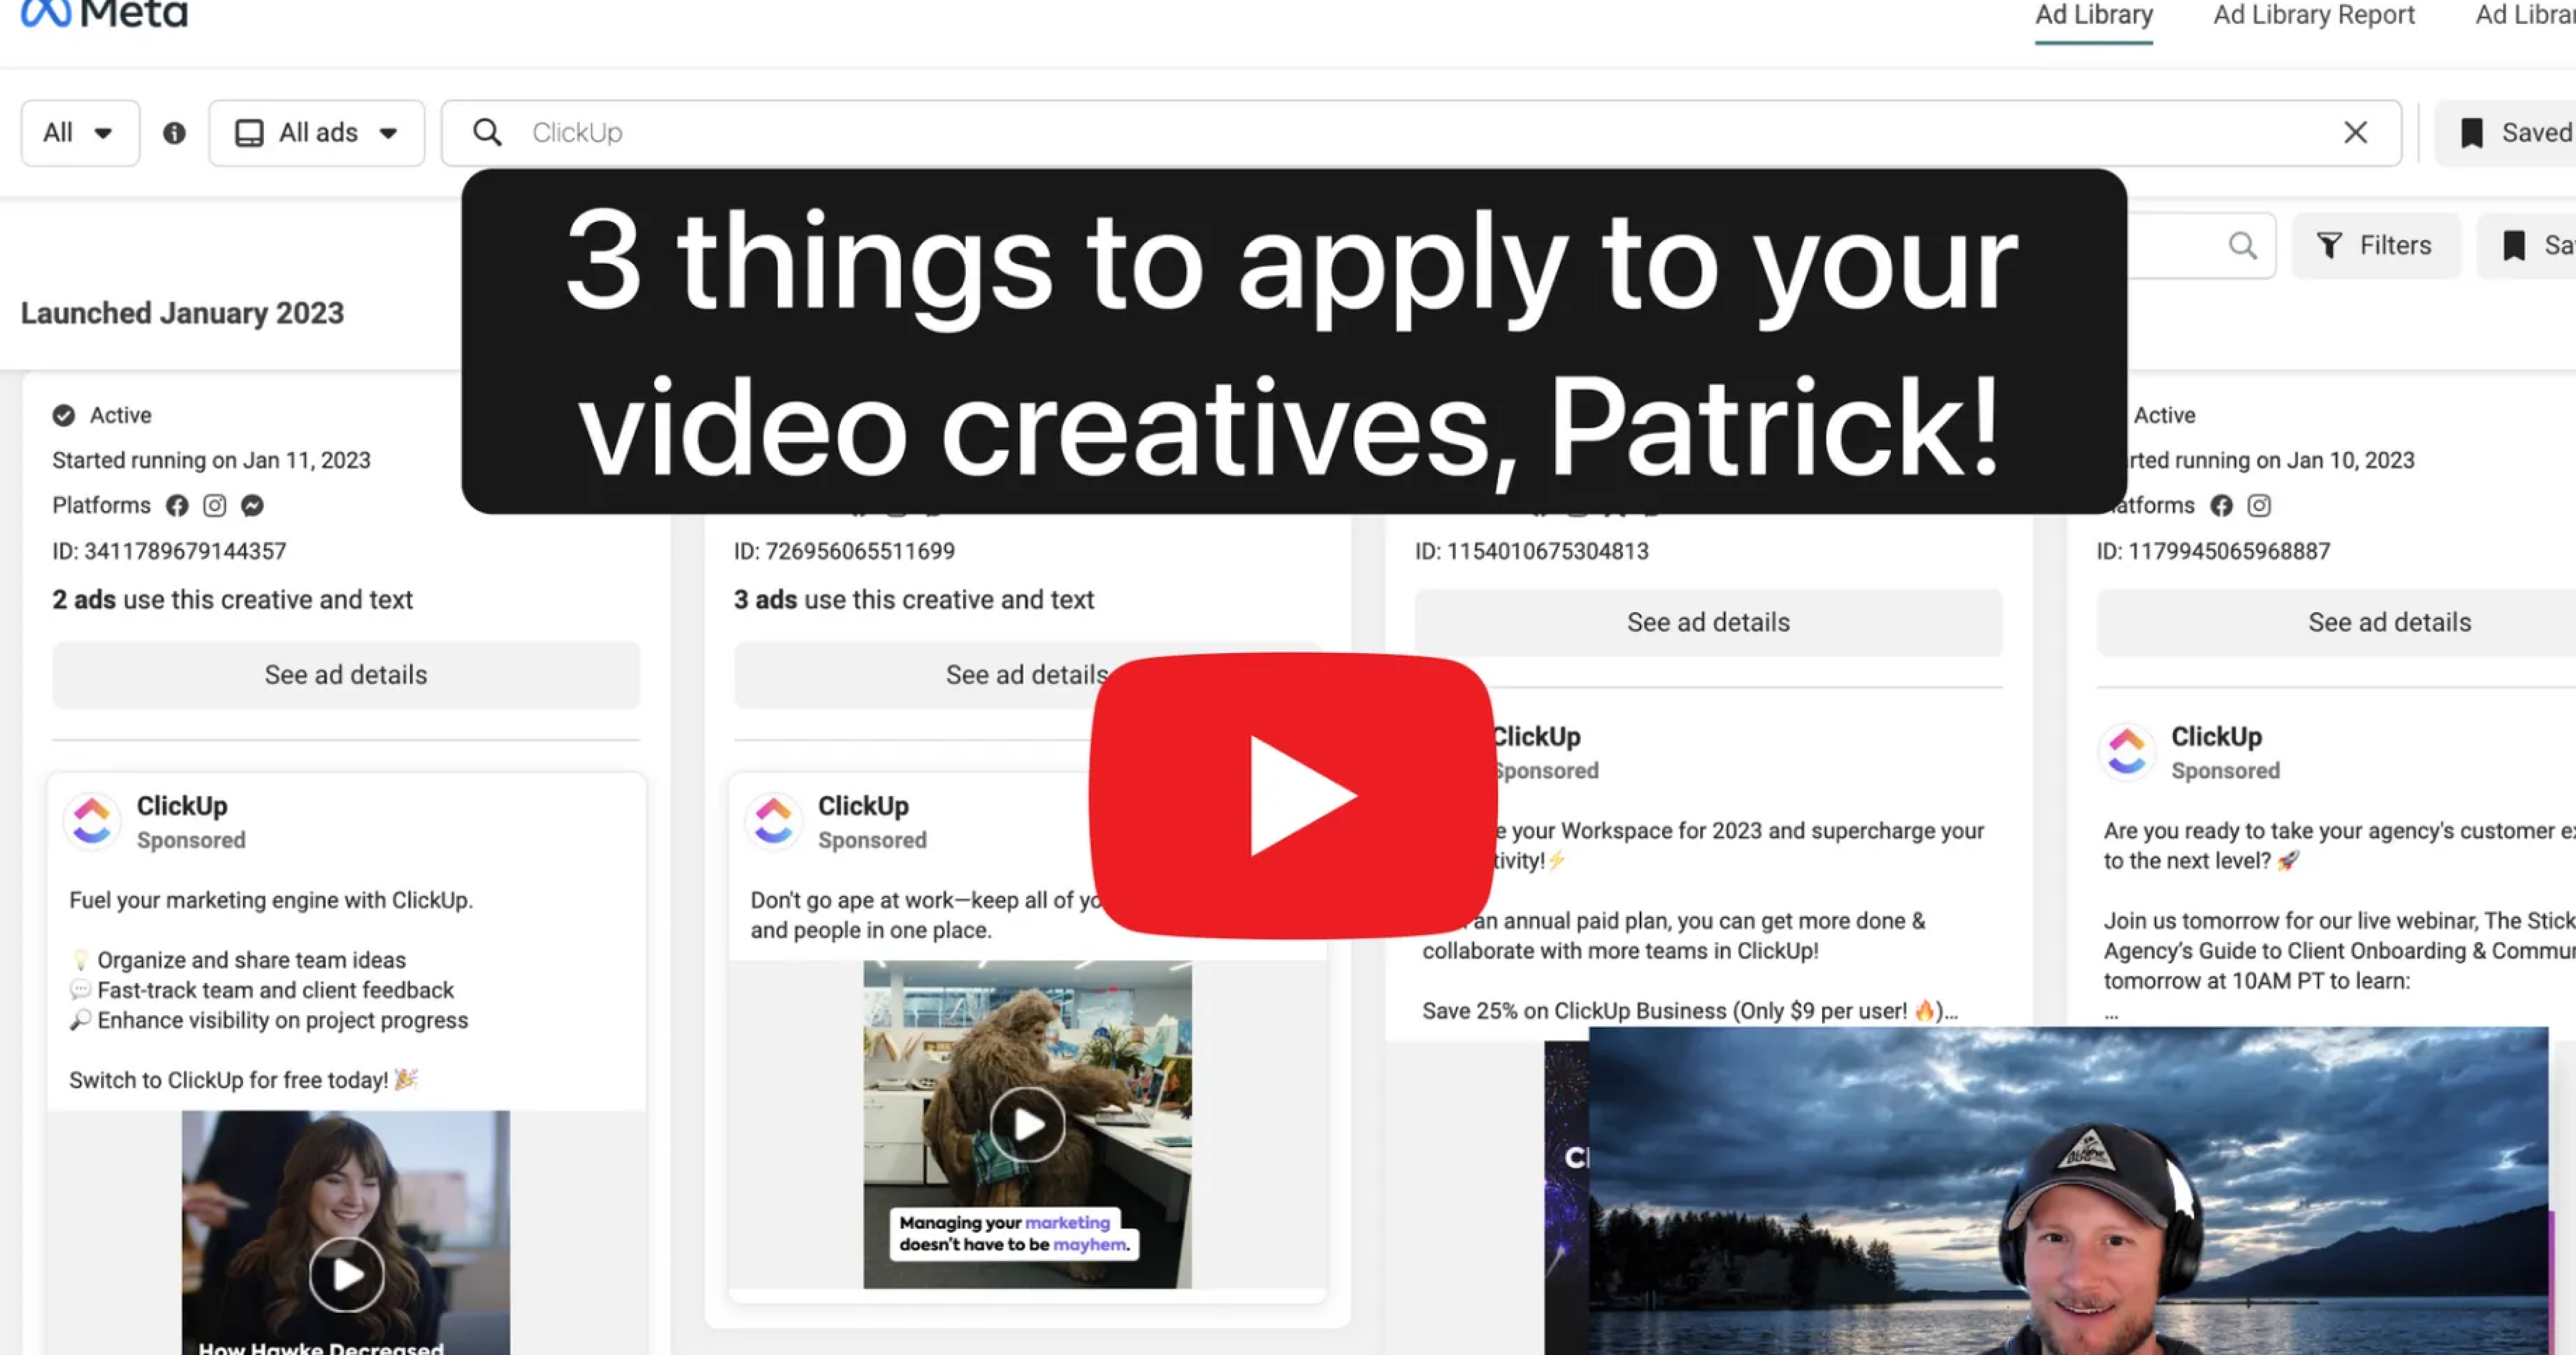Click See ad details for ID 3411789679144357

[x=346, y=675]
